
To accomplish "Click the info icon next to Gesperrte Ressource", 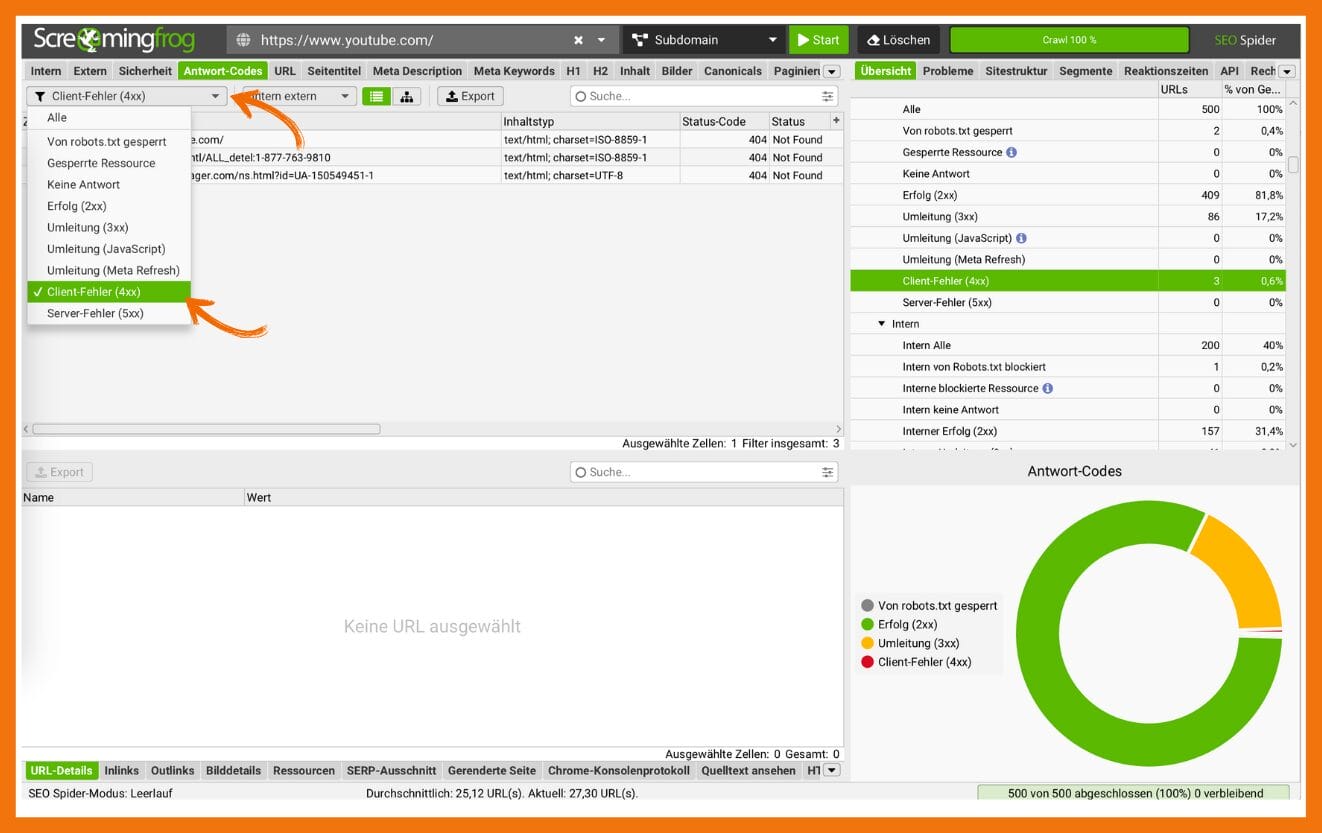I will (x=1011, y=152).
